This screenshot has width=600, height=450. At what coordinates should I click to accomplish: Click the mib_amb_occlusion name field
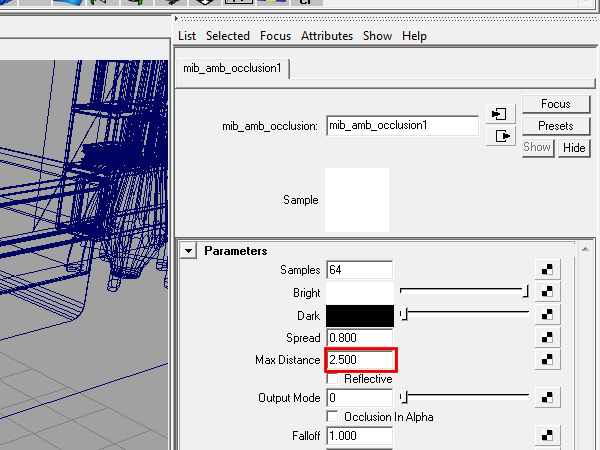click(402, 126)
